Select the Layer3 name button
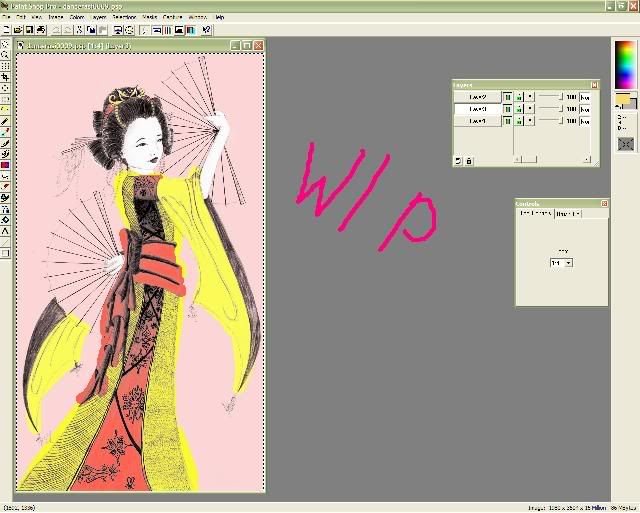This screenshot has width=640, height=513. 477,109
